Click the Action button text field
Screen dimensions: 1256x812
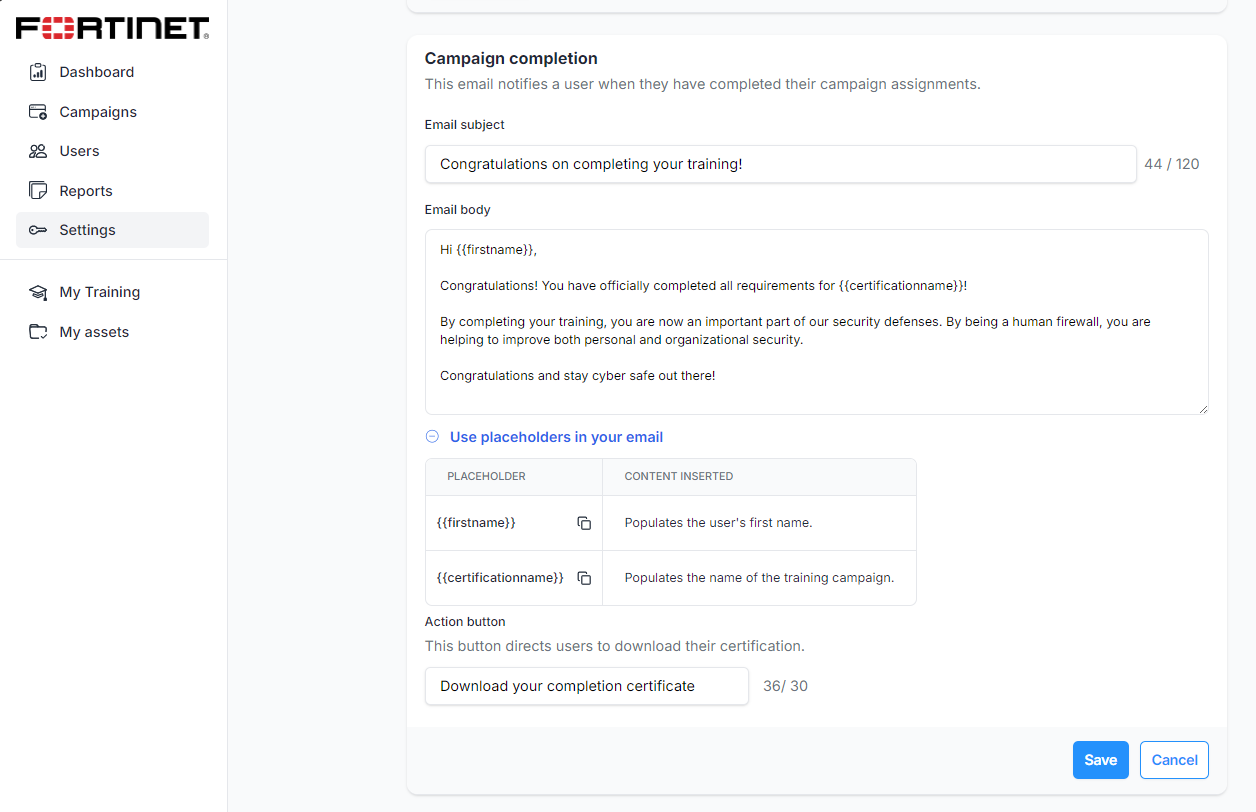tap(586, 686)
